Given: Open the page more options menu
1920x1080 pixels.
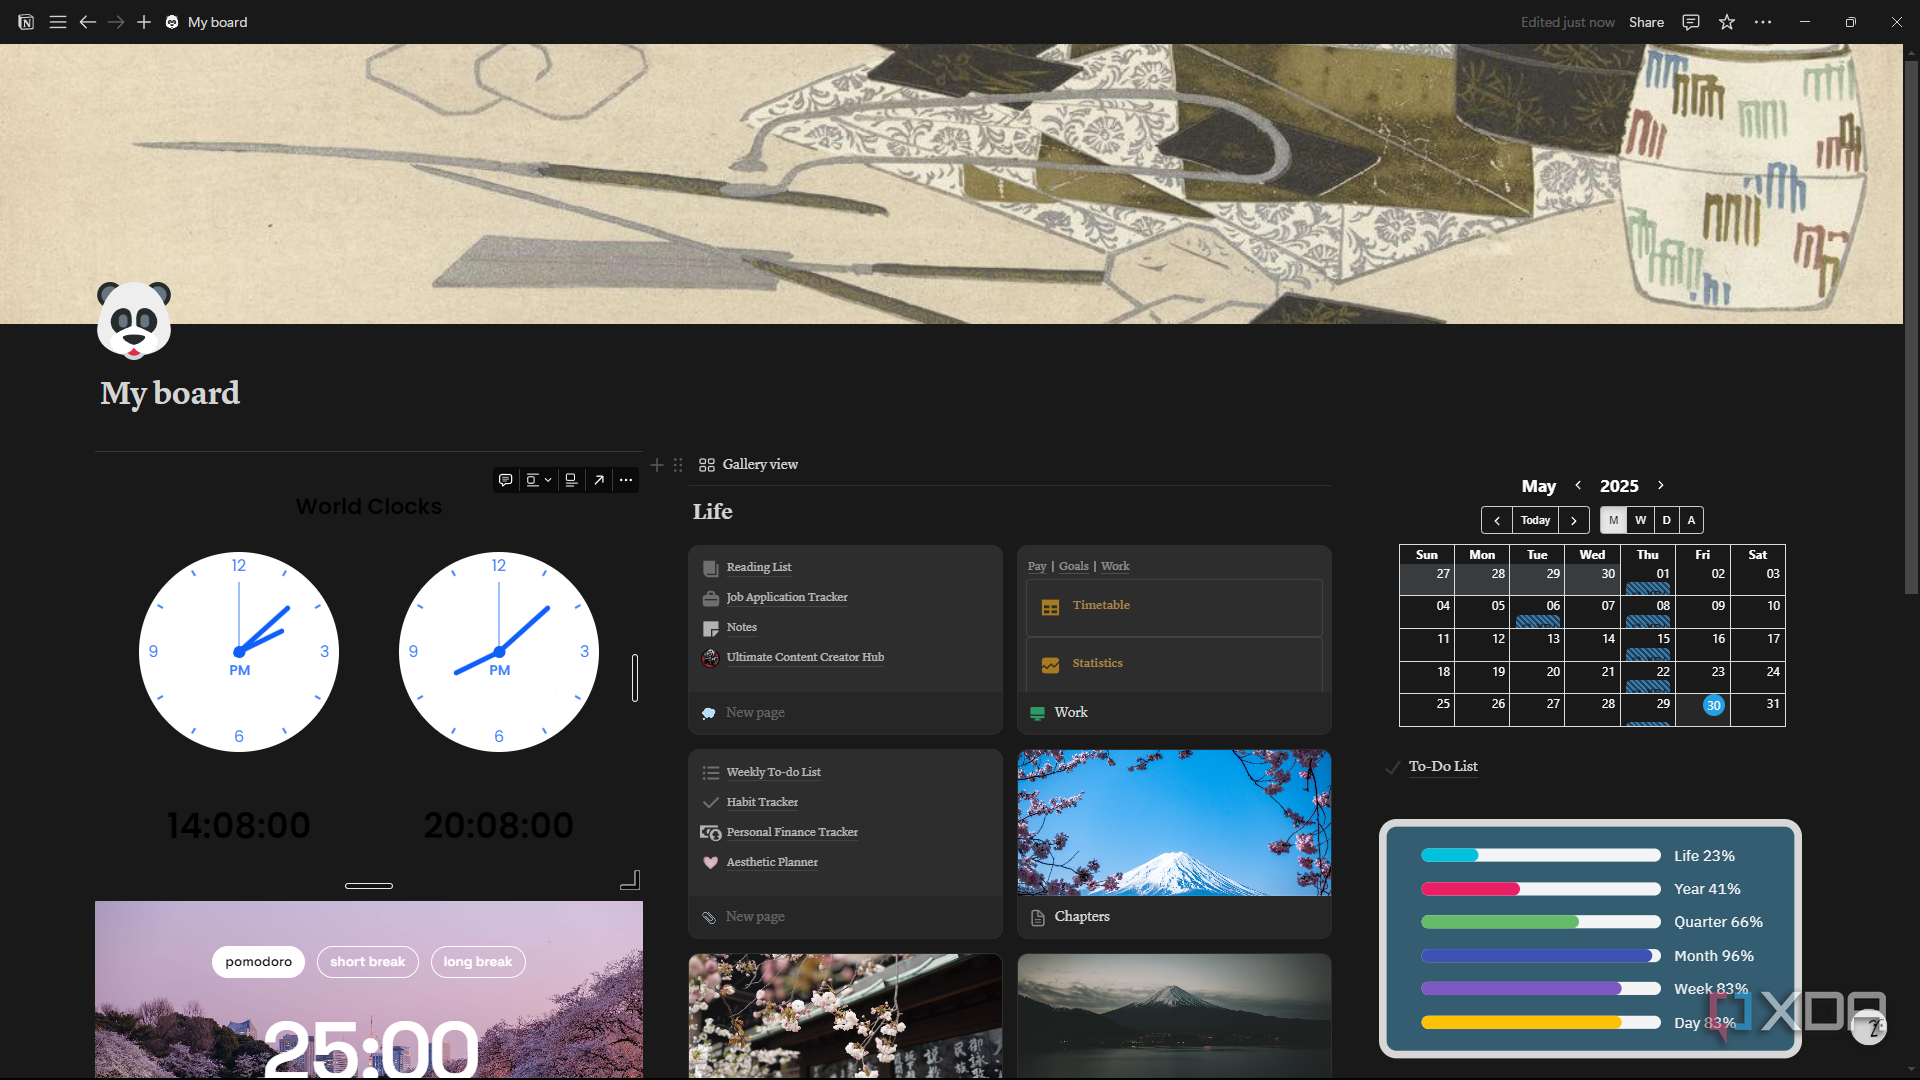Looking at the screenshot, I should tap(1763, 22).
